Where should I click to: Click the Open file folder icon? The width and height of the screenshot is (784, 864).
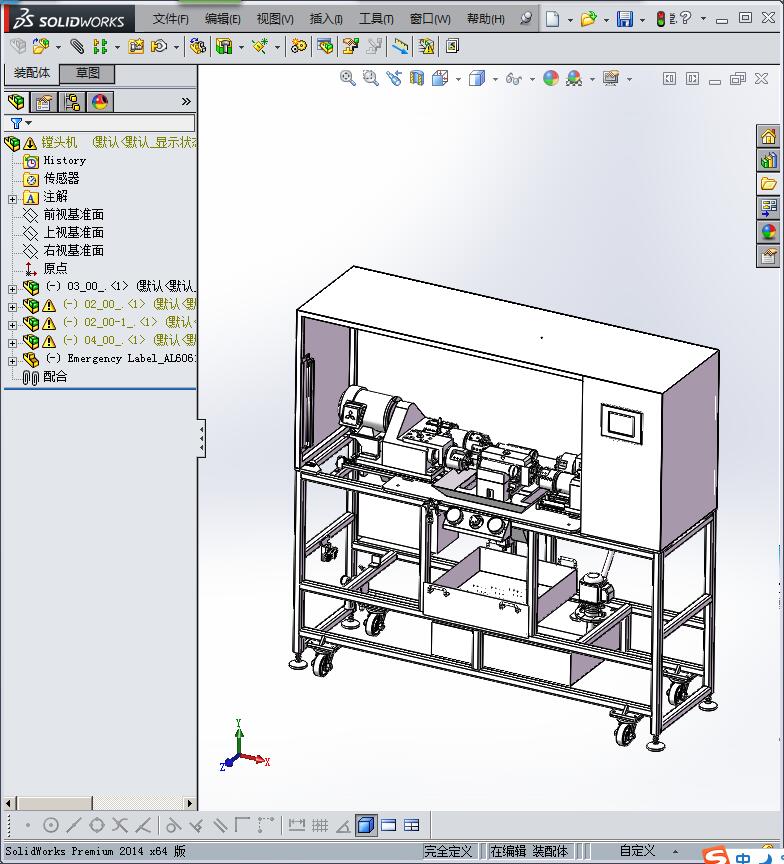(x=588, y=19)
